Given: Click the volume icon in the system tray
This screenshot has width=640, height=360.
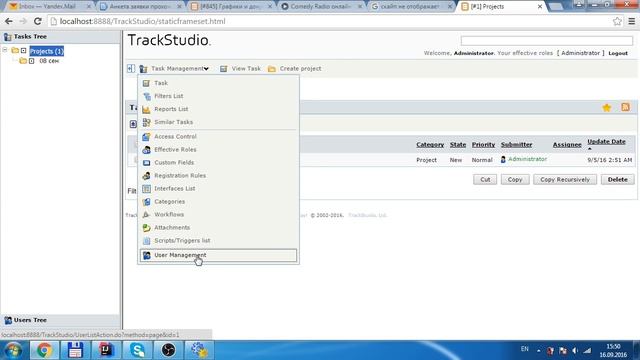Looking at the screenshot, I should click(575, 351).
